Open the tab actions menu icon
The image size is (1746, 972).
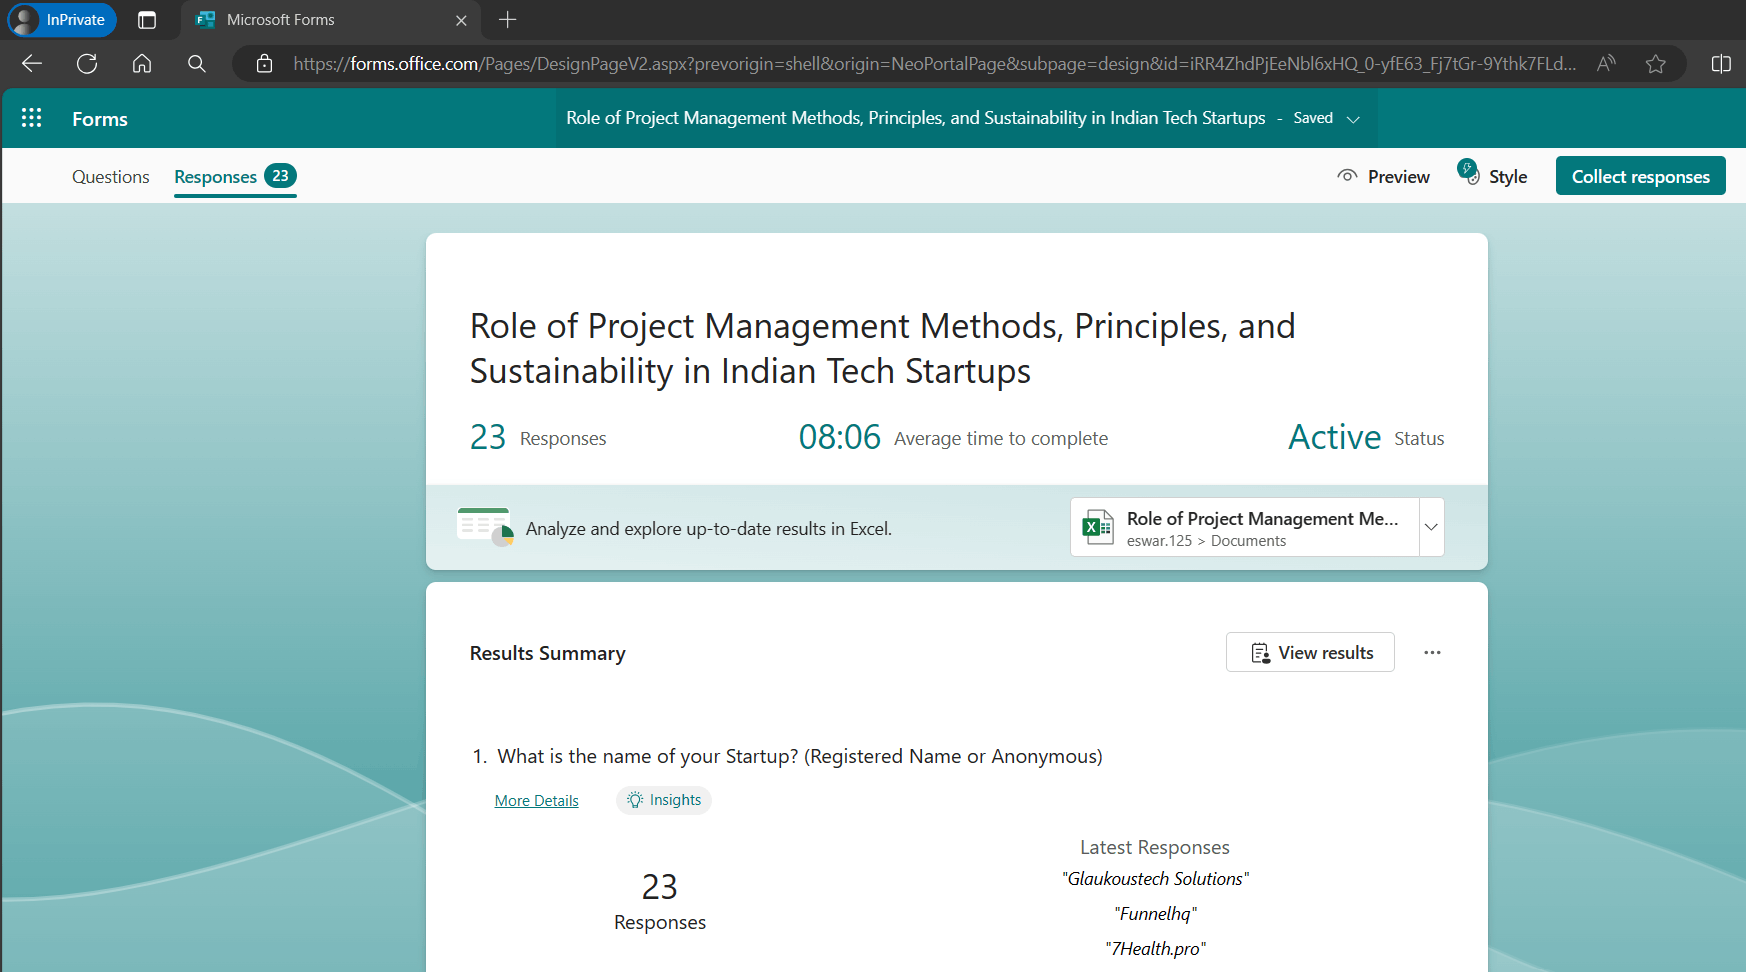click(x=147, y=20)
